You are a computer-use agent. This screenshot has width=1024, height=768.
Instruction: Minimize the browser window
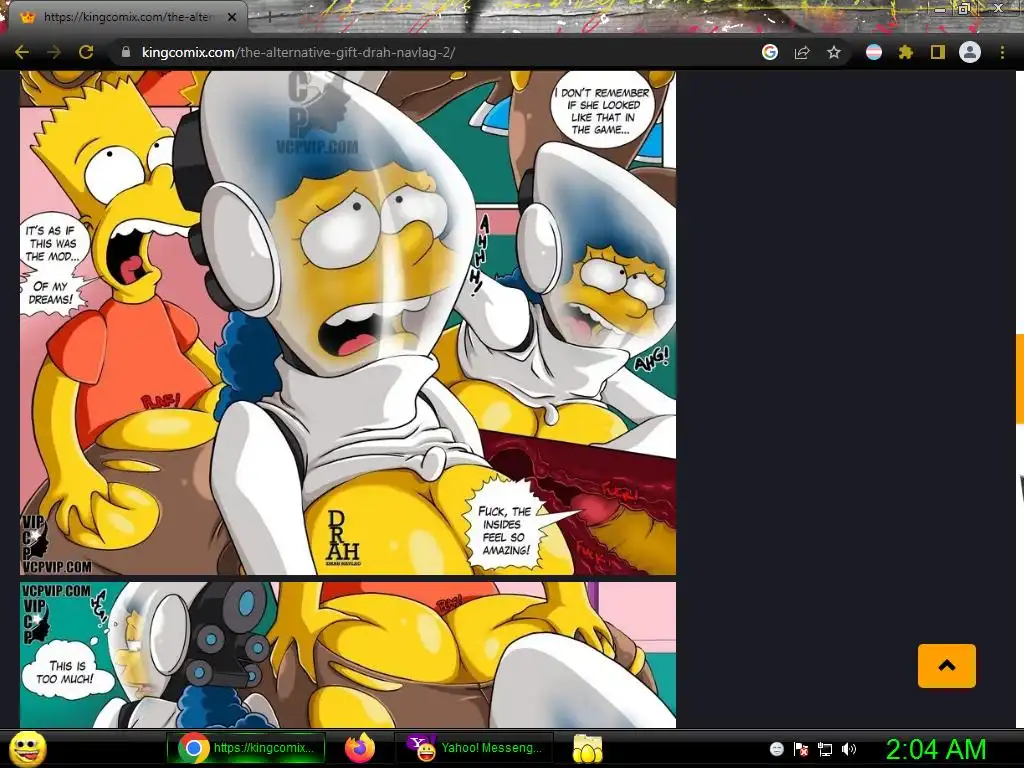tap(940, 8)
